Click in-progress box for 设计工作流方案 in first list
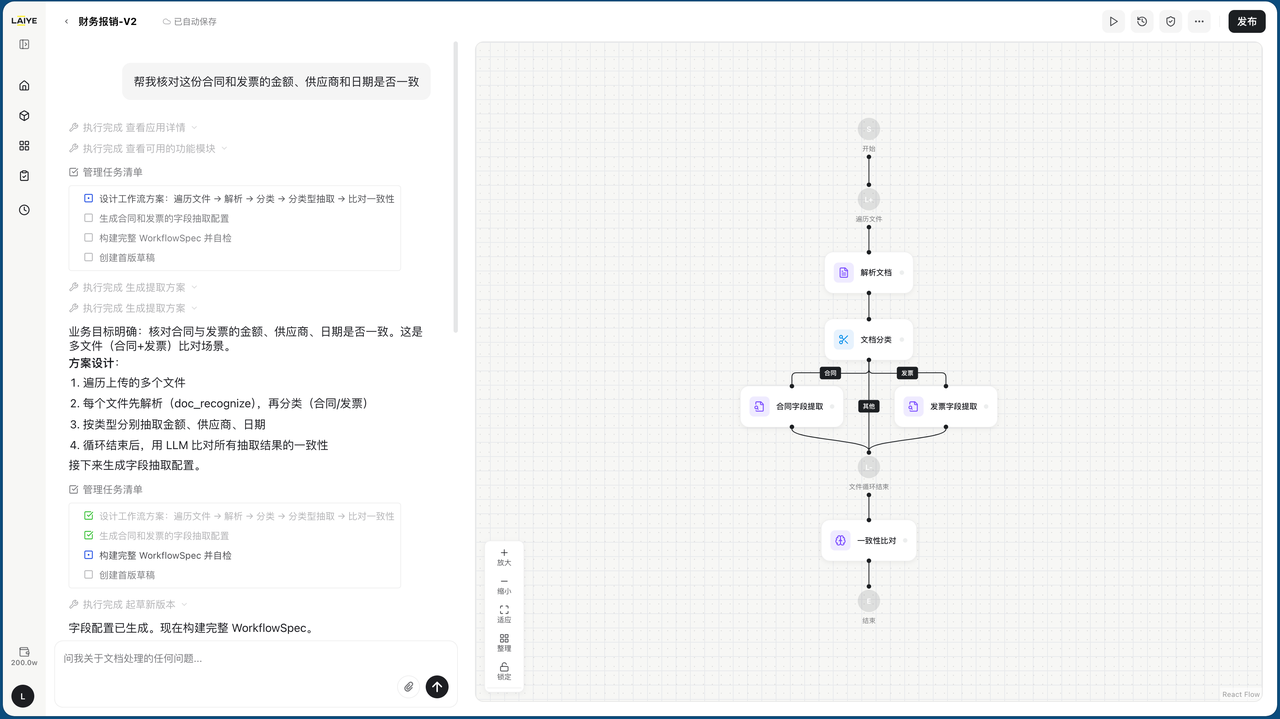The image size is (1280, 719). tap(89, 198)
